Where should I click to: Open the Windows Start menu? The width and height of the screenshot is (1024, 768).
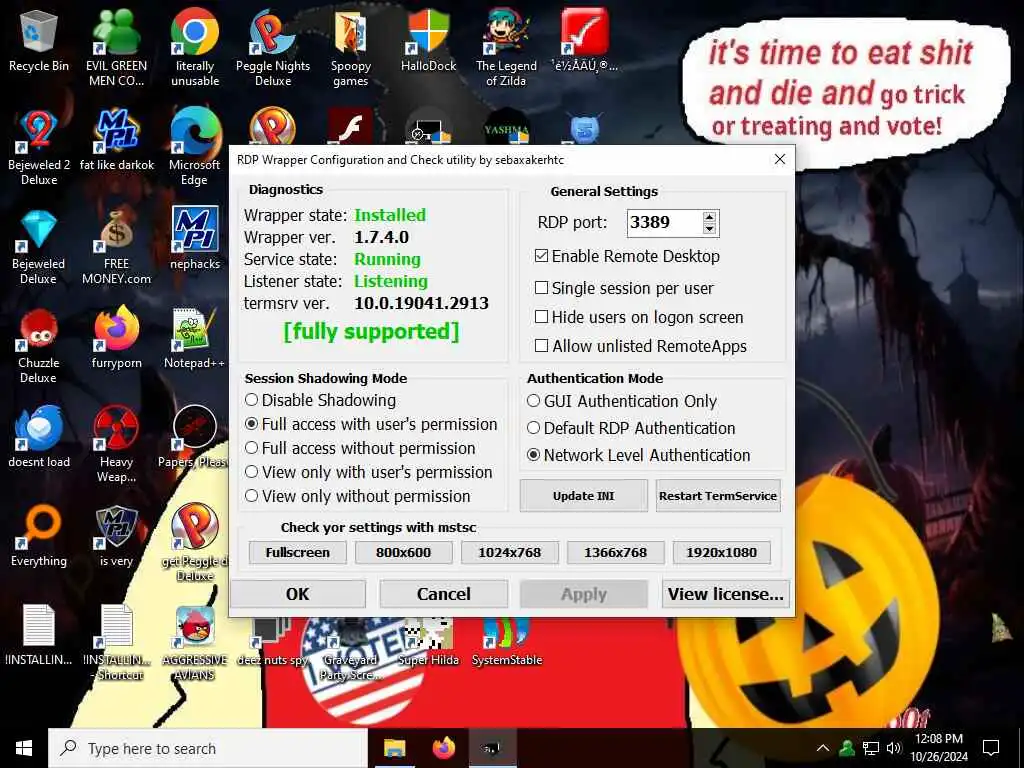(x=24, y=748)
